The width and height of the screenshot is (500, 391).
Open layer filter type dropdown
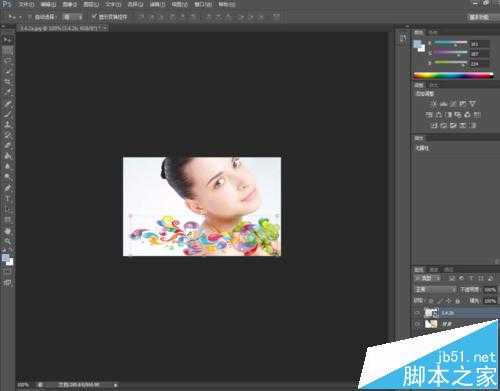coord(428,278)
